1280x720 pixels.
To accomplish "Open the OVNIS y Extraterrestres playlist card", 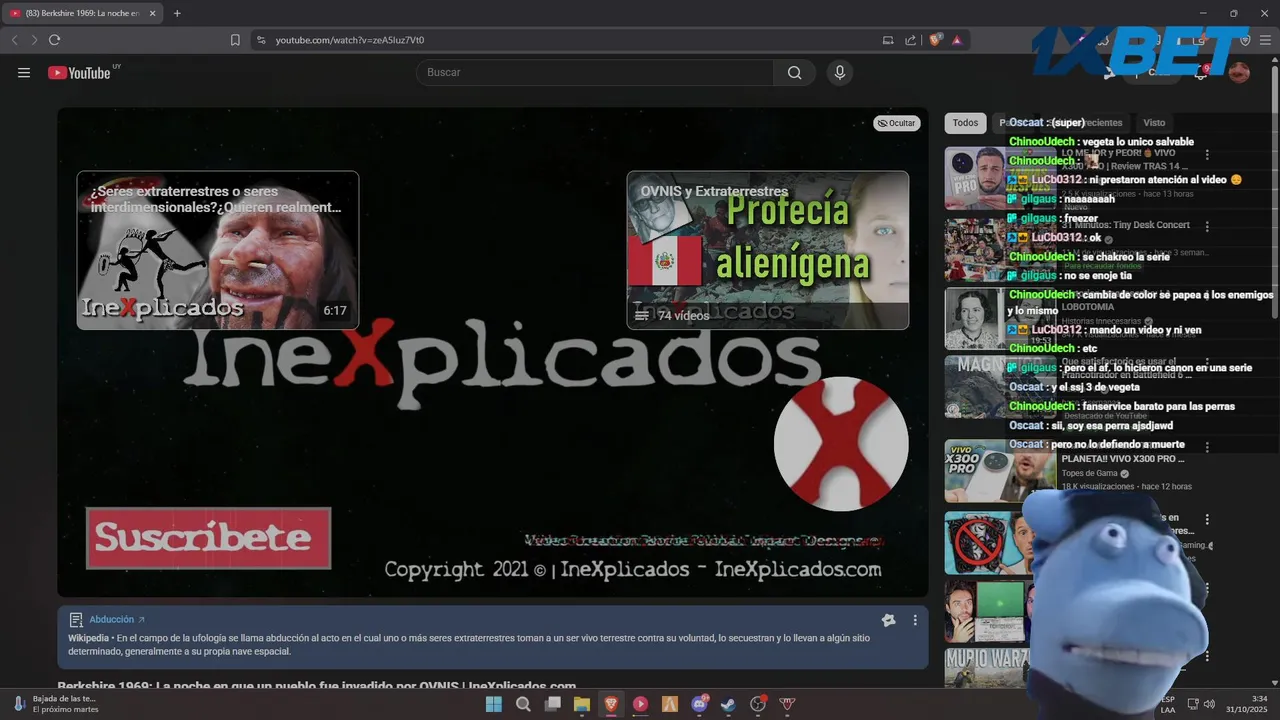I will coord(768,250).
